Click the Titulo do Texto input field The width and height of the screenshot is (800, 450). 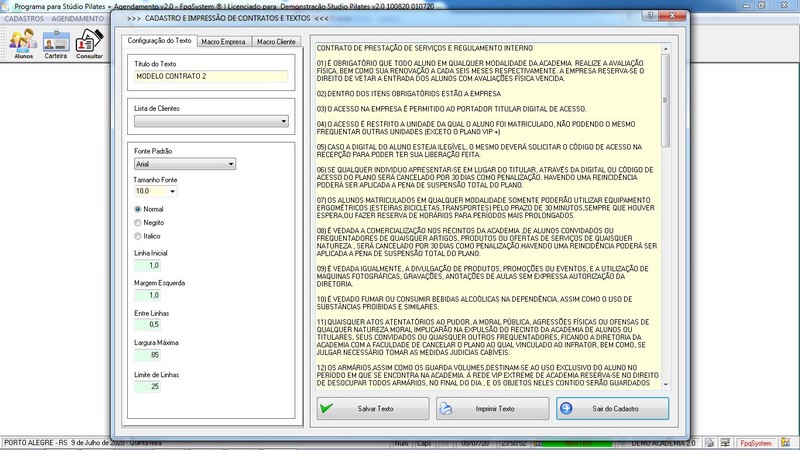[211, 77]
